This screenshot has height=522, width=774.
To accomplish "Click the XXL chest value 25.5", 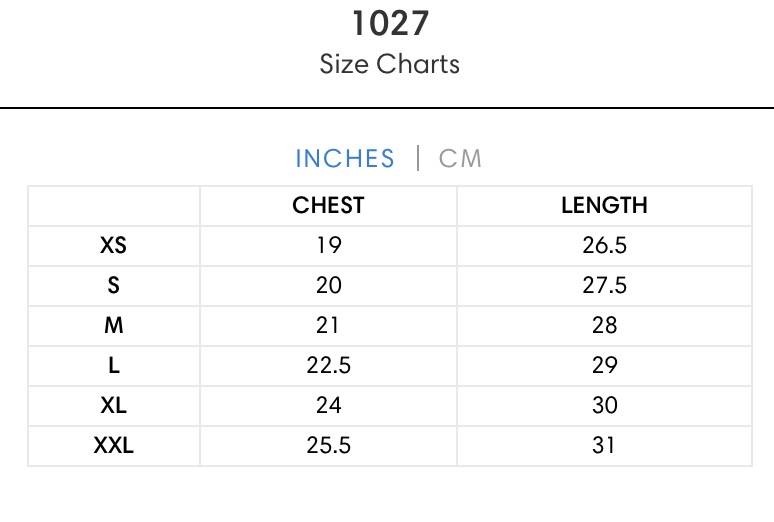I will pyautogui.click(x=329, y=445).
